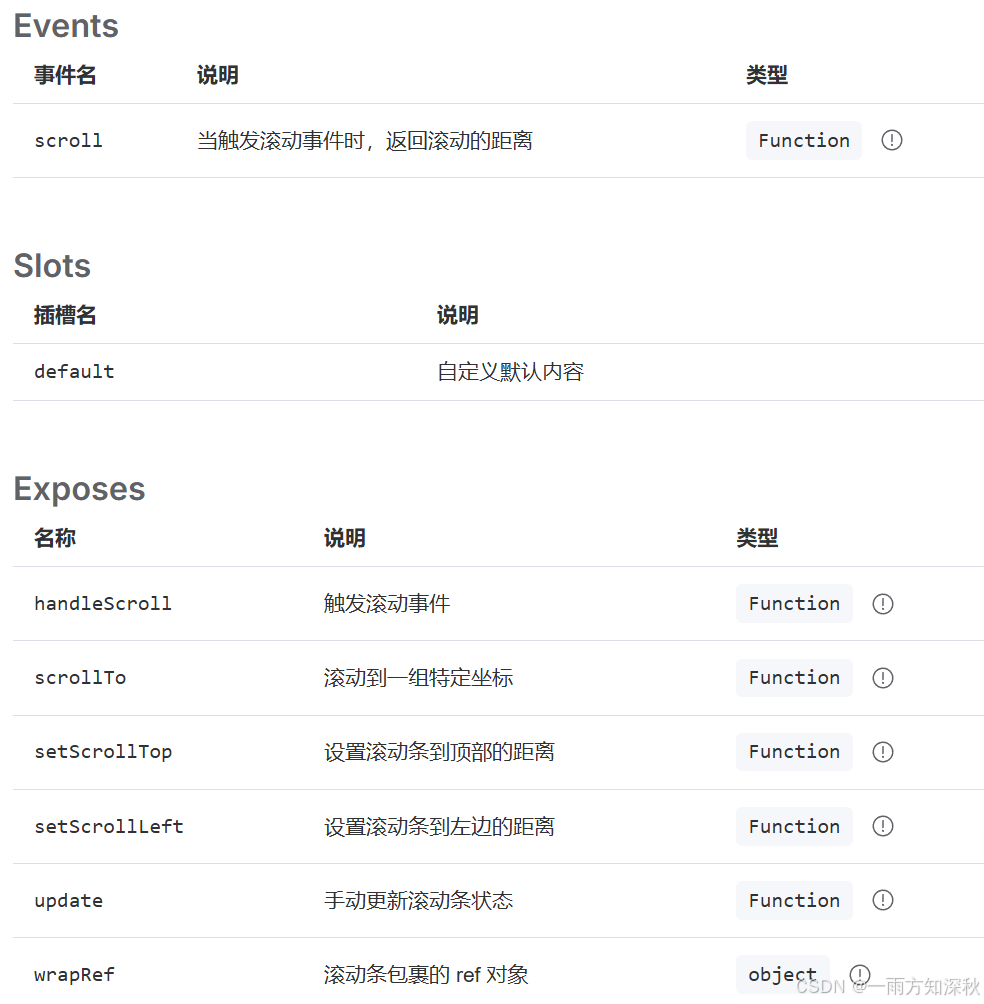Image resolution: width=984 pixels, height=1004 pixels.
Task: Select the scroll event name
Action: [69, 141]
